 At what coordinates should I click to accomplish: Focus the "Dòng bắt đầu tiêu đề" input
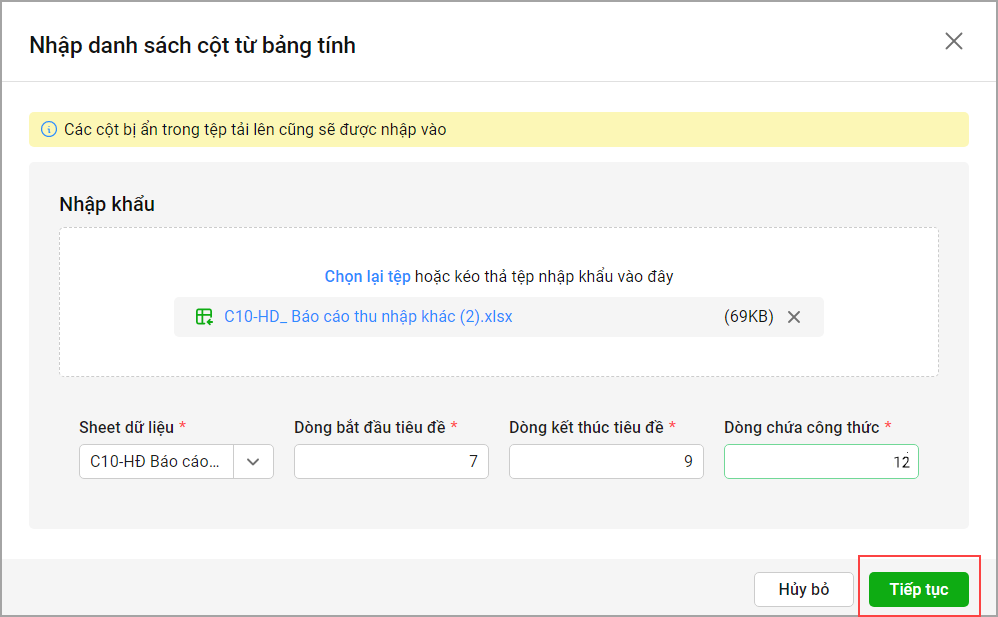[x=391, y=462]
